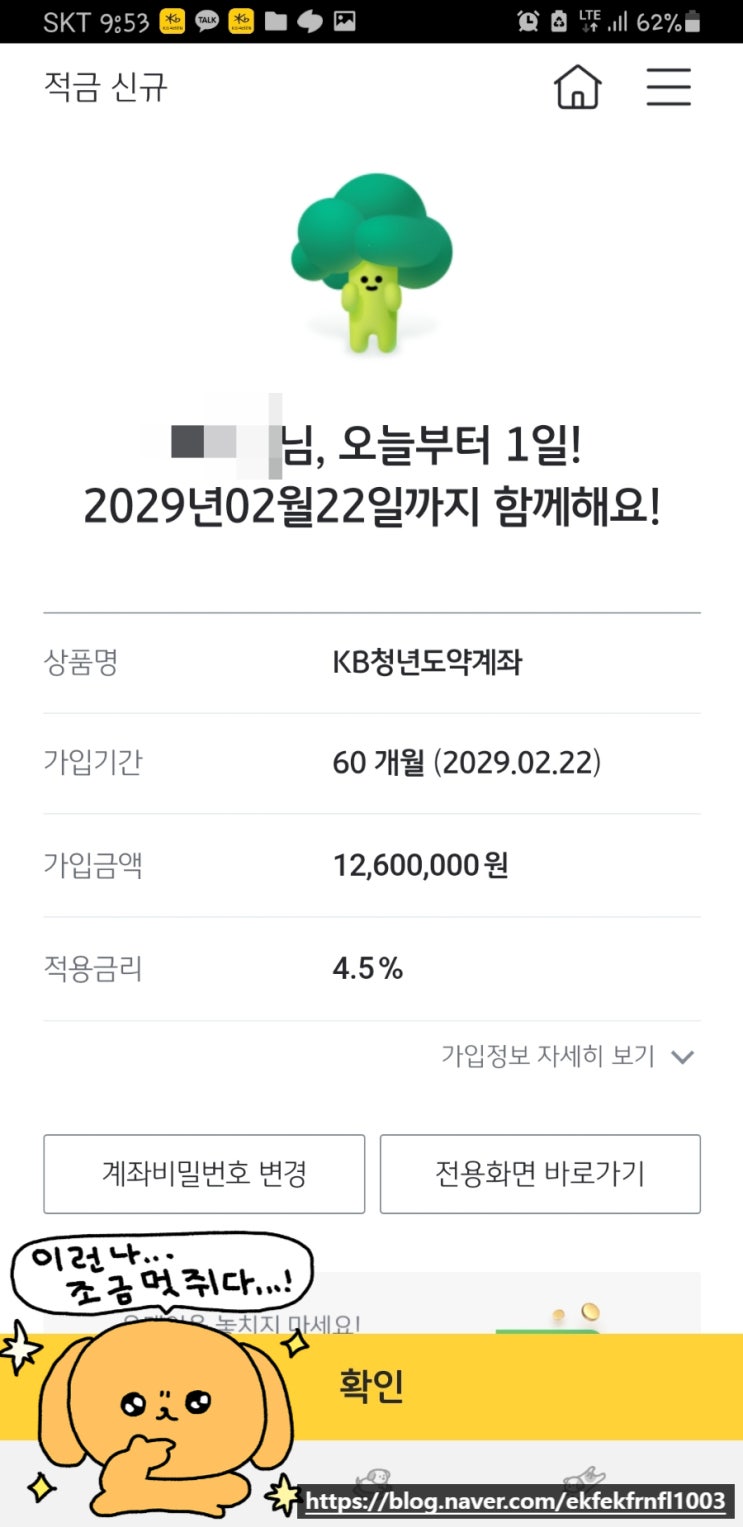Open the blog.naver.com watermark link

515,1501
